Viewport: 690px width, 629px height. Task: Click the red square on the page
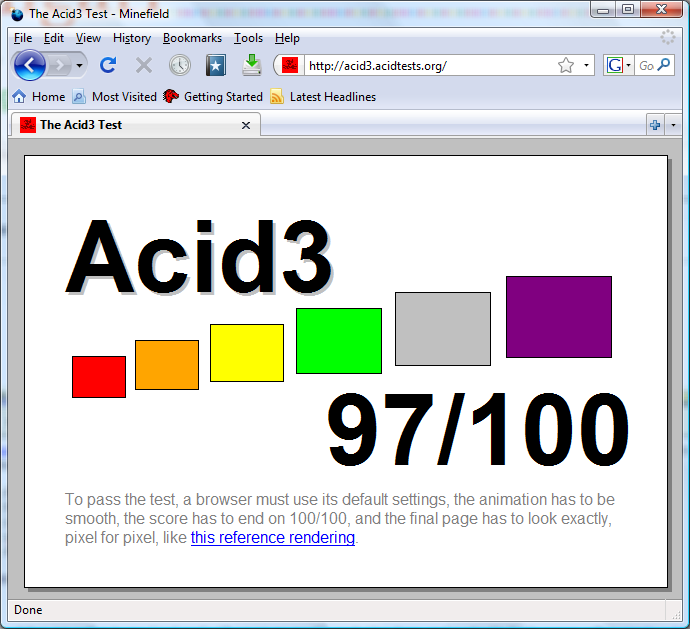pos(99,377)
